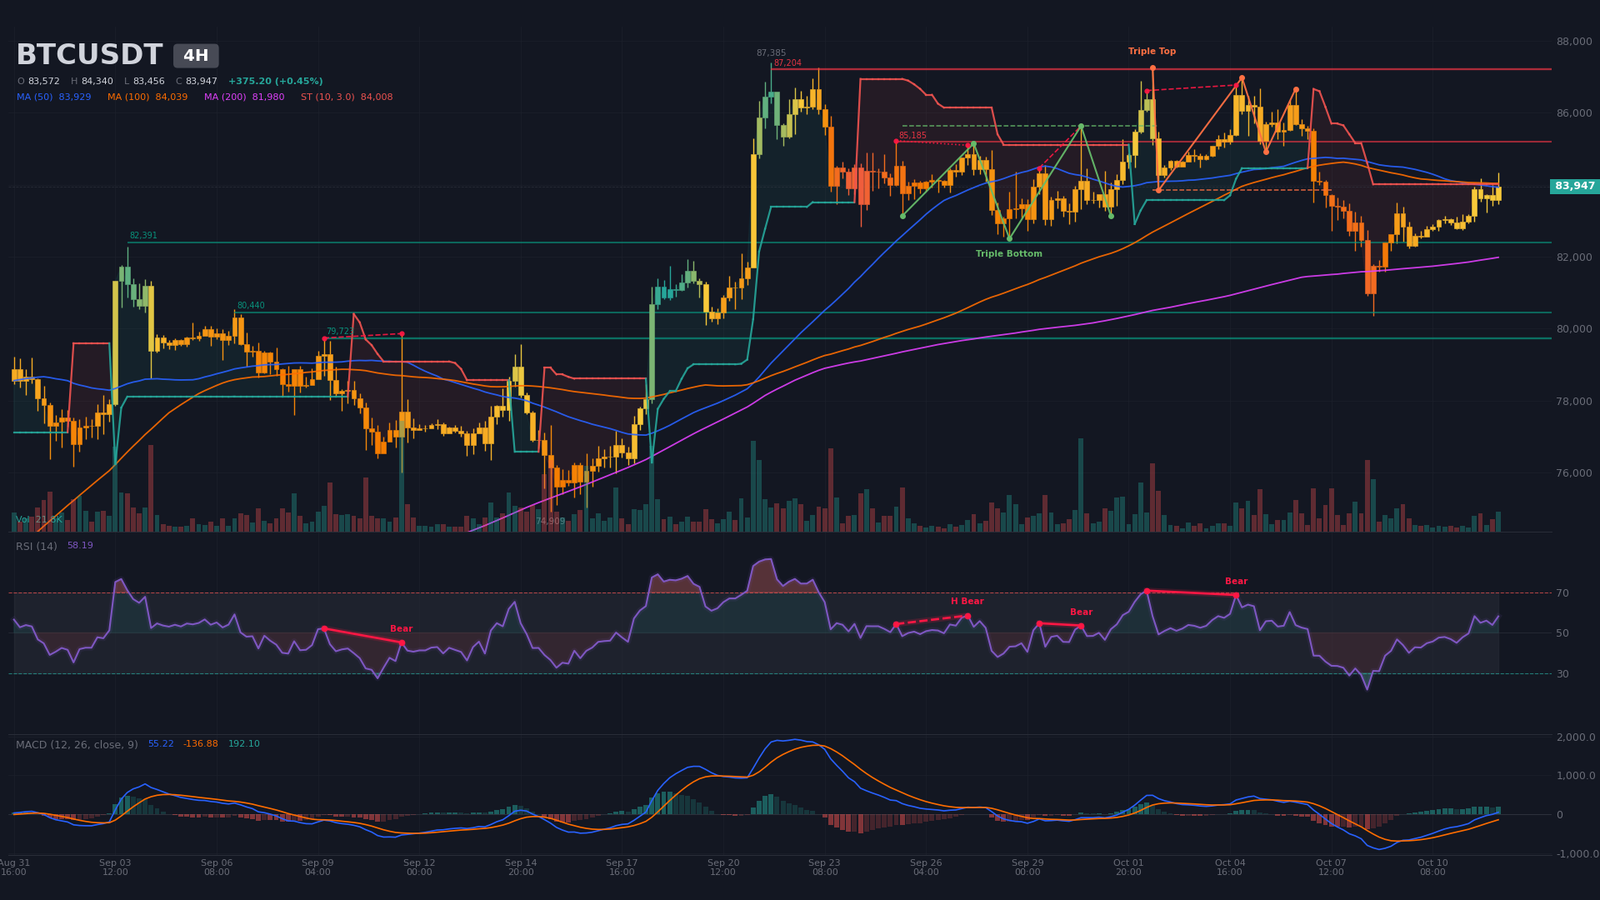This screenshot has height=900, width=1600.
Task: Click the RSI 50 midline axis label
Action: pos(1562,633)
